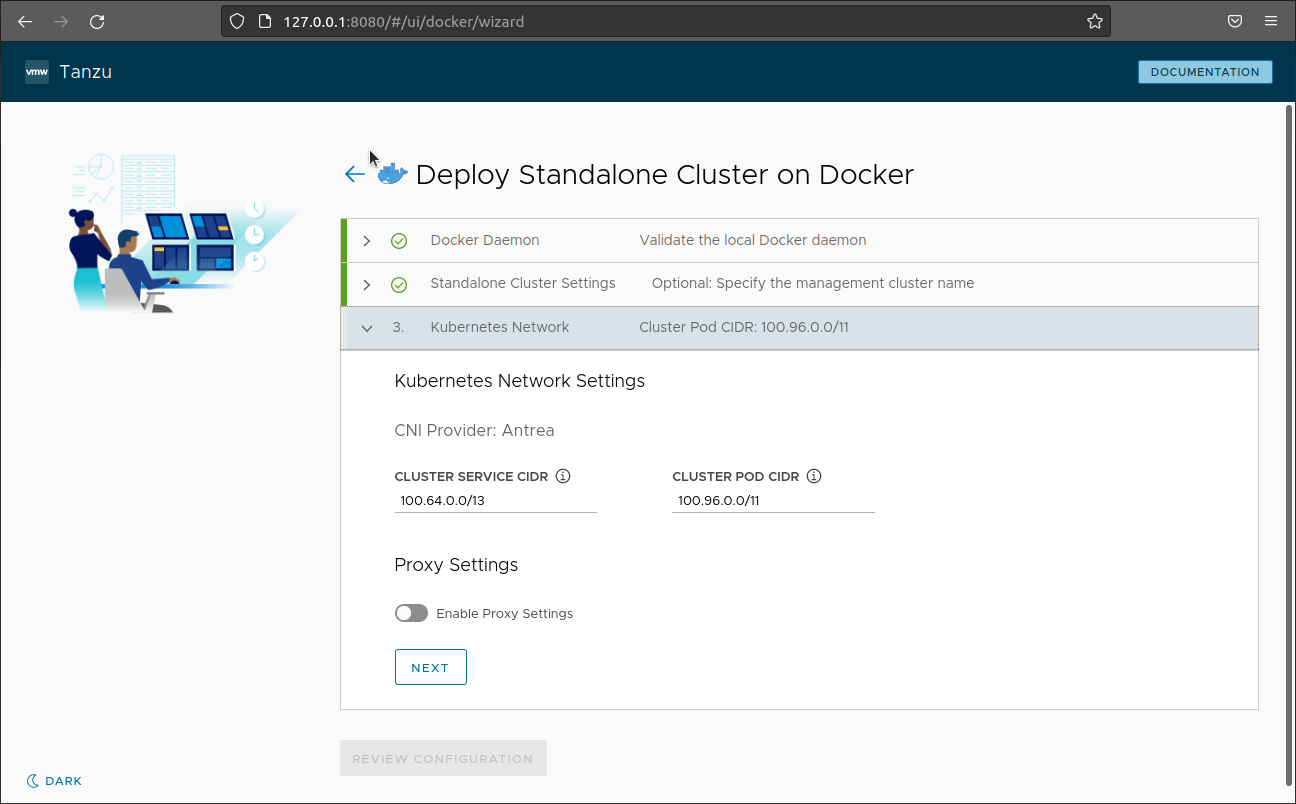Click 'Cluster Pod CIDR: 100.96.0.0/11' summary text

point(744,328)
